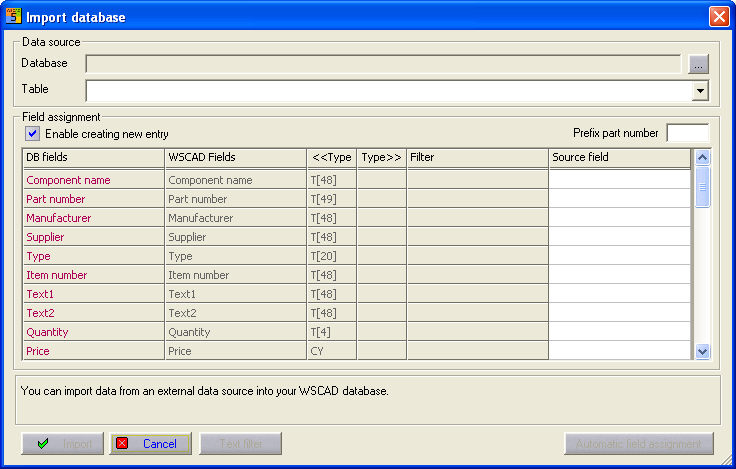The height and width of the screenshot is (469, 736).
Task: Click the CY type cell for Price
Action: [332, 351]
